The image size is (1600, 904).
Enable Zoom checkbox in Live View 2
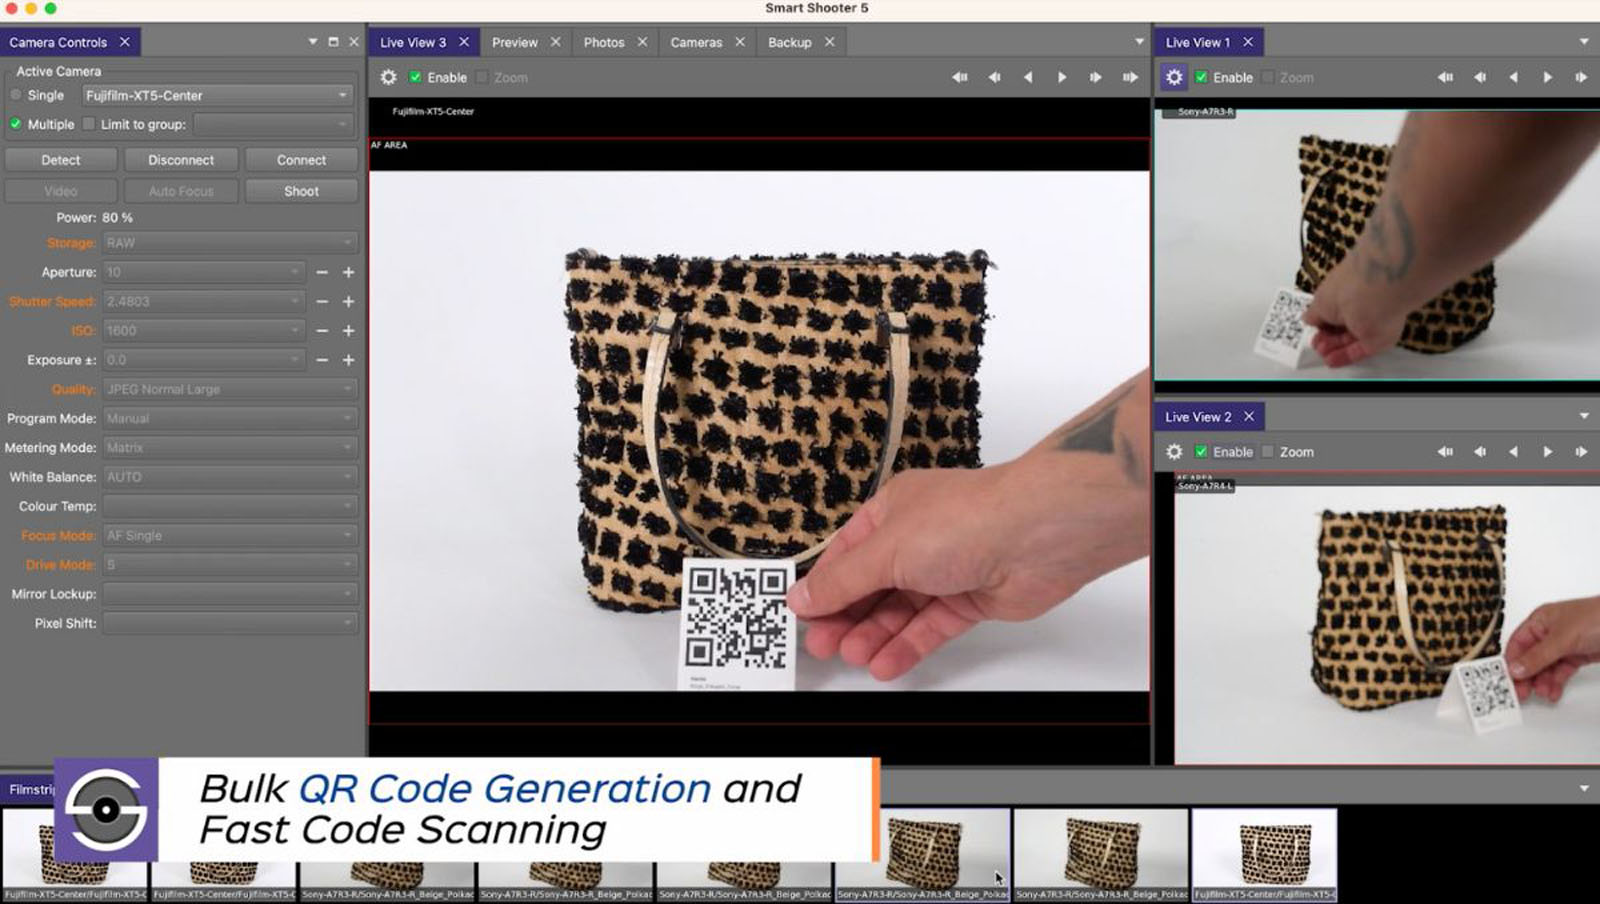1268,452
